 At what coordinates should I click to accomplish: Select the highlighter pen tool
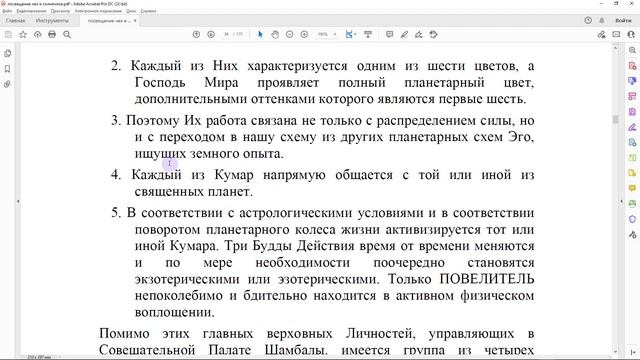[x=404, y=35]
